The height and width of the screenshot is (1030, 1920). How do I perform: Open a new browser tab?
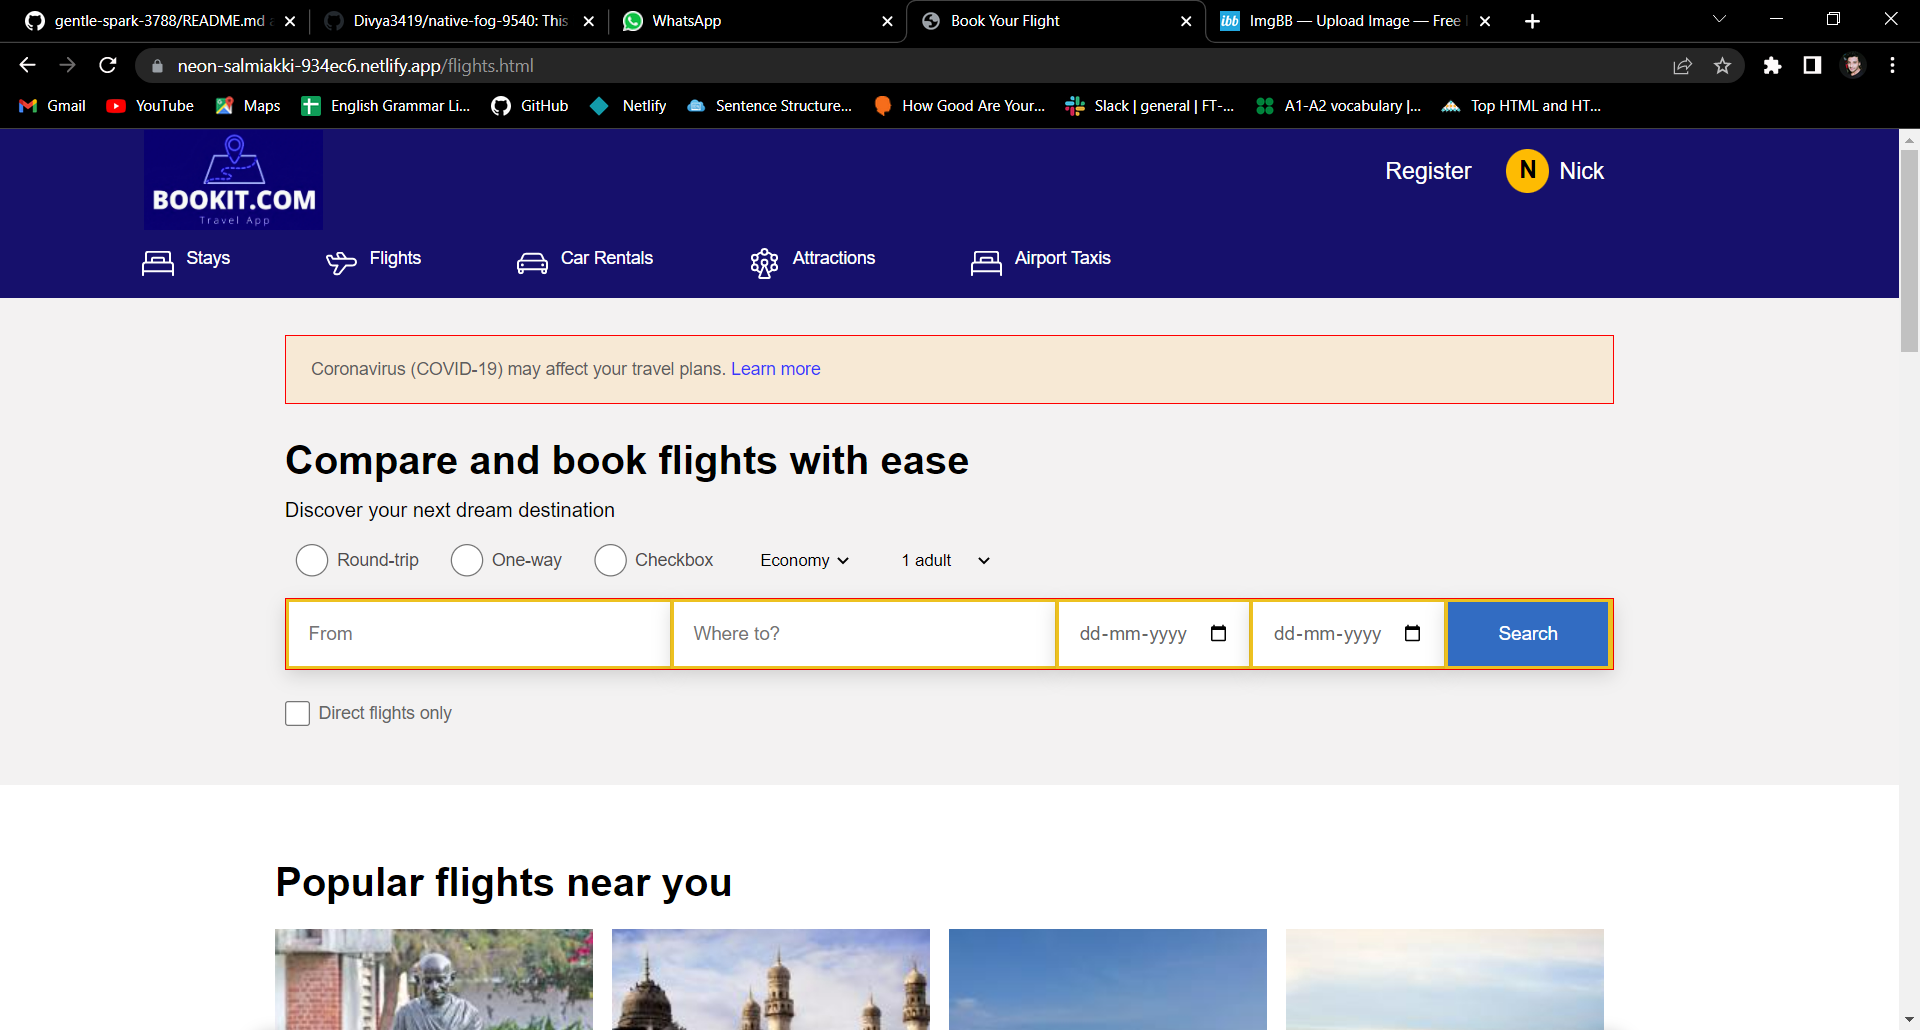tap(1532, 21)
